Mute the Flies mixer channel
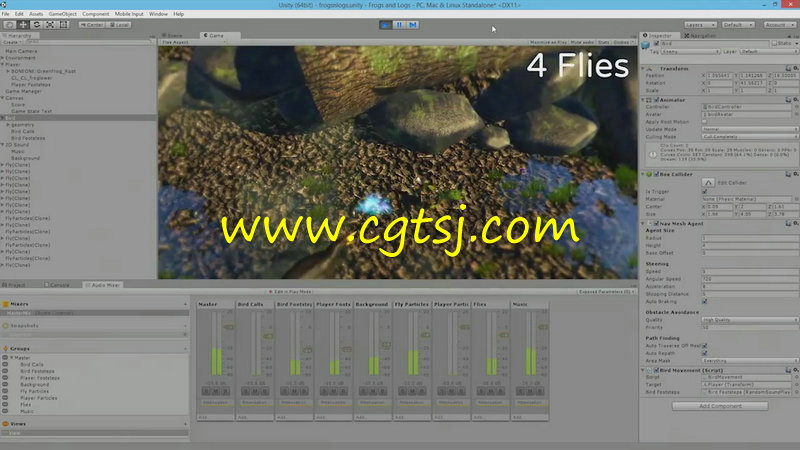The width and height of the screenshot is (800, 450). coord(490,391)
